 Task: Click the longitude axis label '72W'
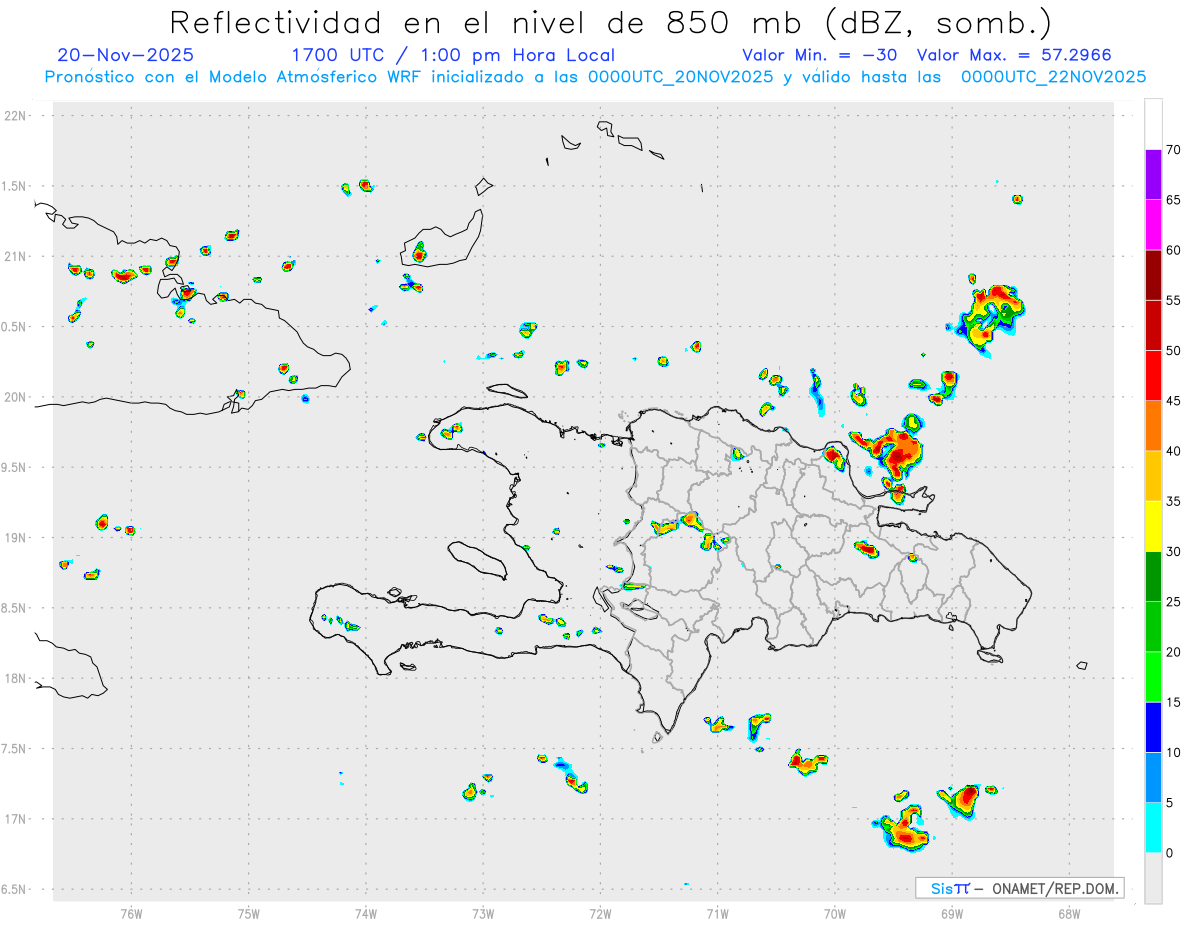600,913
